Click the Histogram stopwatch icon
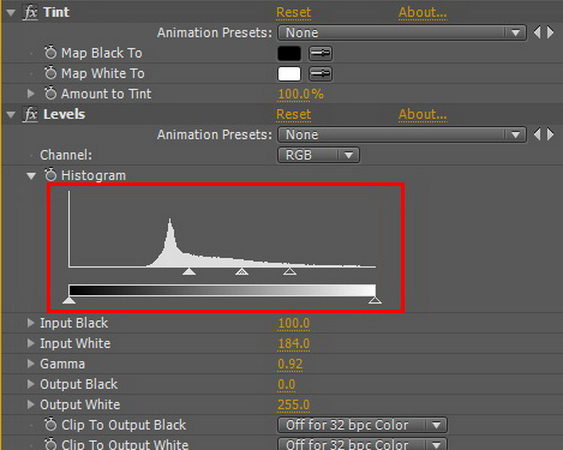The image size is (563, 450). point(51,175)
